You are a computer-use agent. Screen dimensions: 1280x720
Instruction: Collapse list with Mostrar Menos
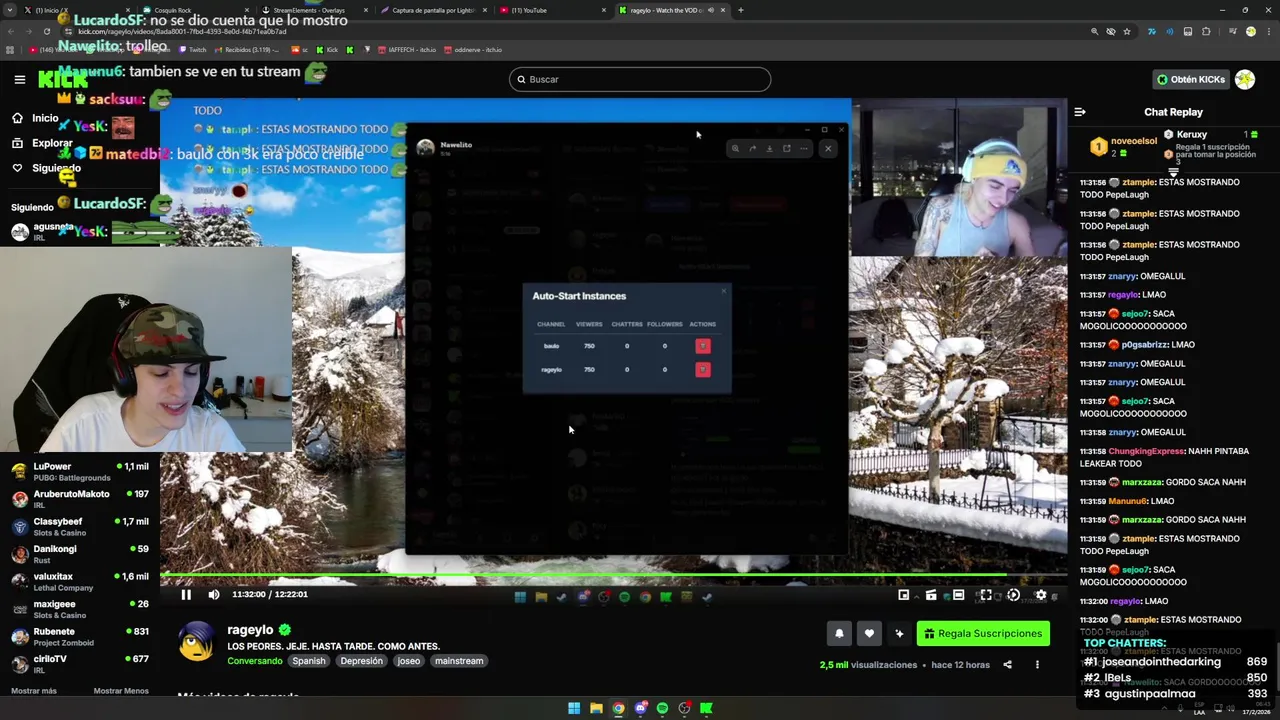121,691
